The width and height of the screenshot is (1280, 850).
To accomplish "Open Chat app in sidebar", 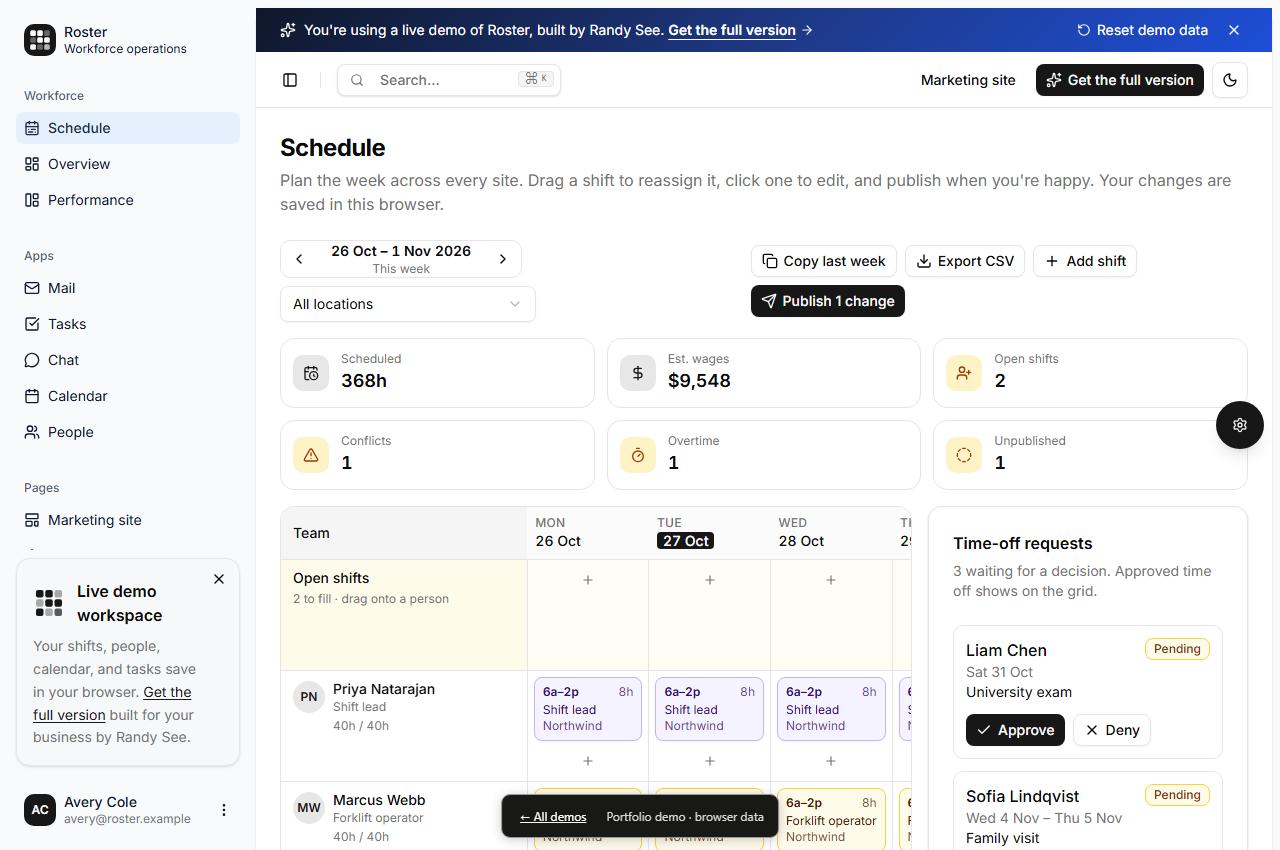I will [128, 360].
